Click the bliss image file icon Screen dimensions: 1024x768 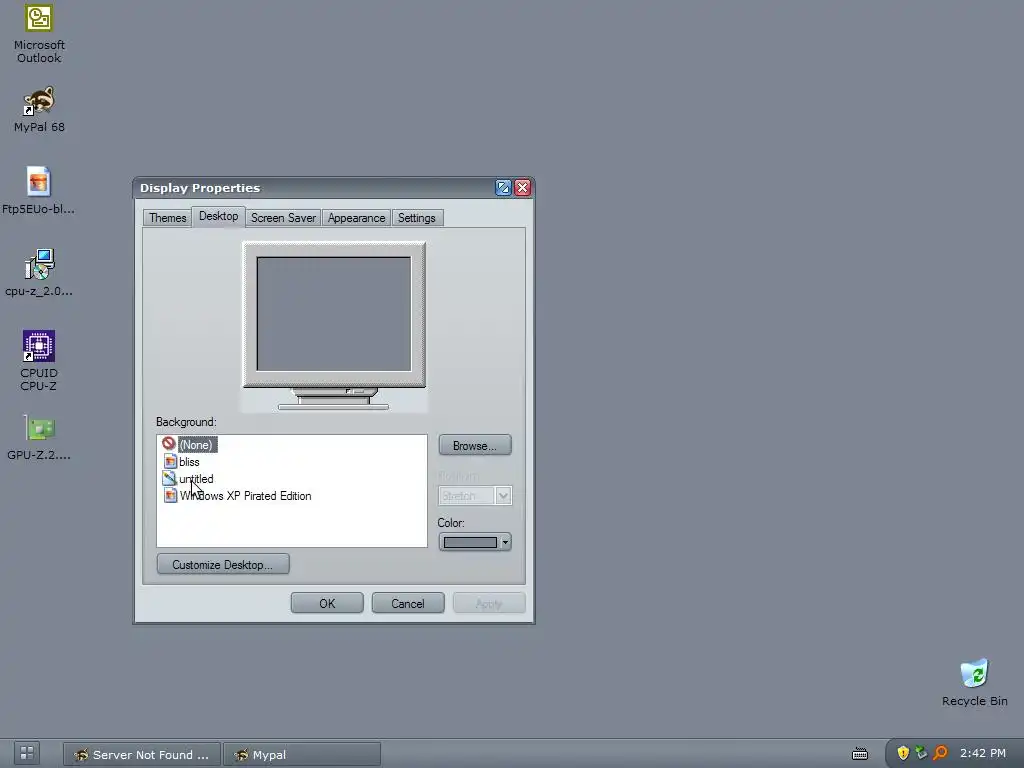[x=170, y=462]
